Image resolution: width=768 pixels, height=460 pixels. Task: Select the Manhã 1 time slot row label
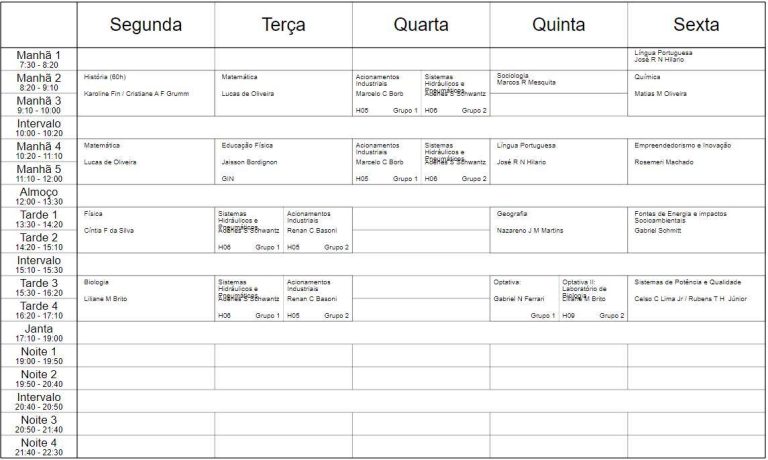tap(39, 59)
